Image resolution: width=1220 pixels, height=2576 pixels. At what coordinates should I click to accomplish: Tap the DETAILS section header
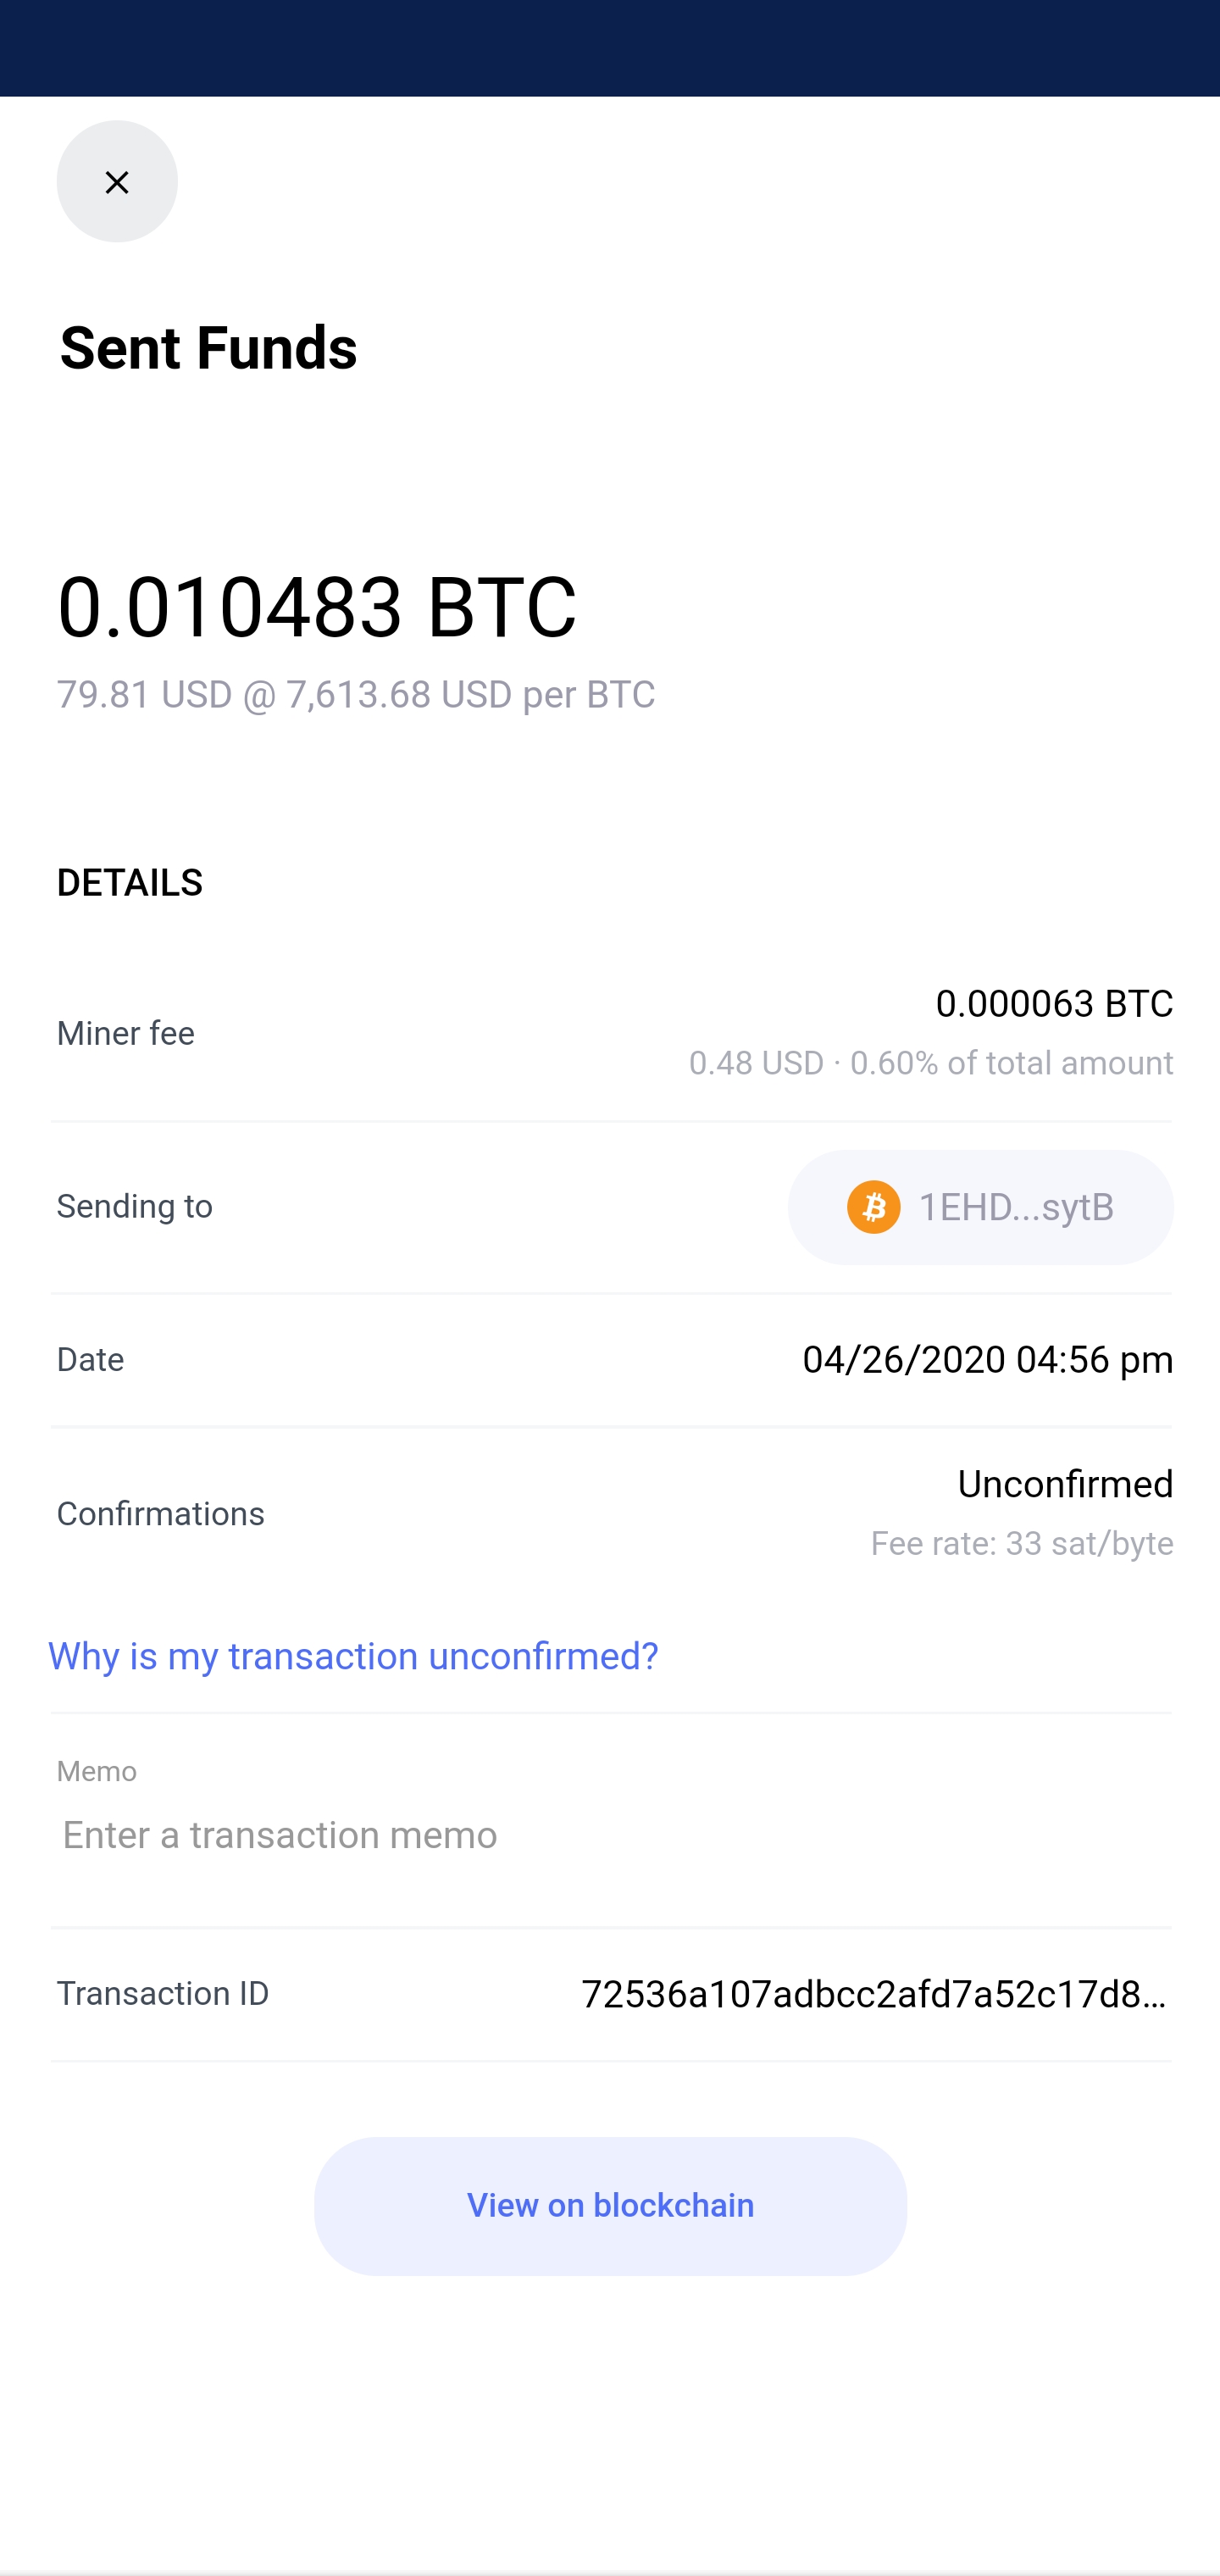(130, 882)
